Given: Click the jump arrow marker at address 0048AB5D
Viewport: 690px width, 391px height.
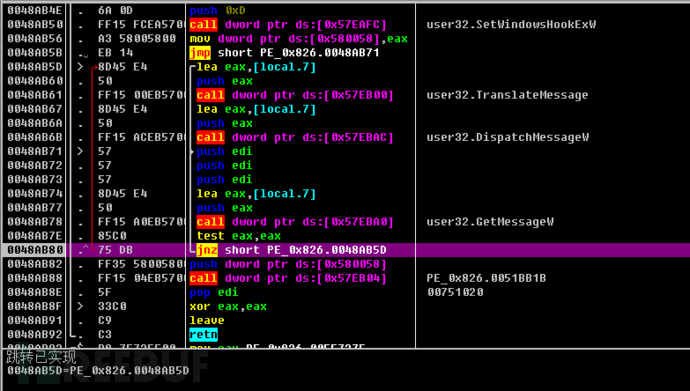Looking at the screenshot, I should pyautogui.click(x=80, y=67).
